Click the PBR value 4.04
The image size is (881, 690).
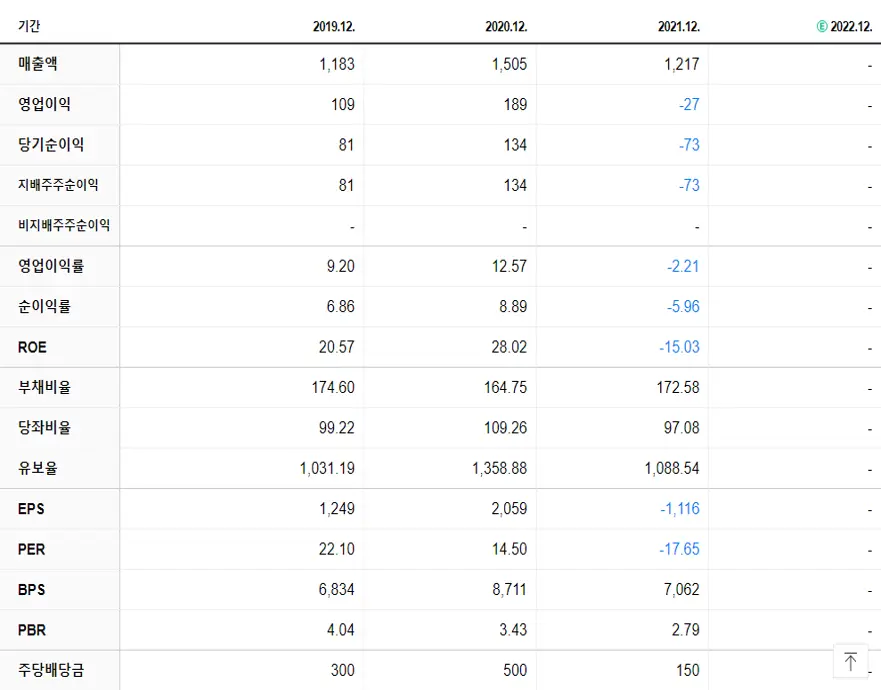[x=340, y=630]
